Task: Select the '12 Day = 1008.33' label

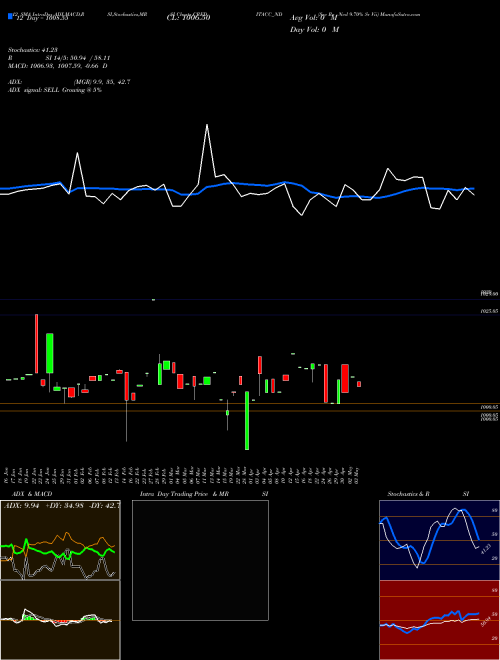Action: (43, 19)
